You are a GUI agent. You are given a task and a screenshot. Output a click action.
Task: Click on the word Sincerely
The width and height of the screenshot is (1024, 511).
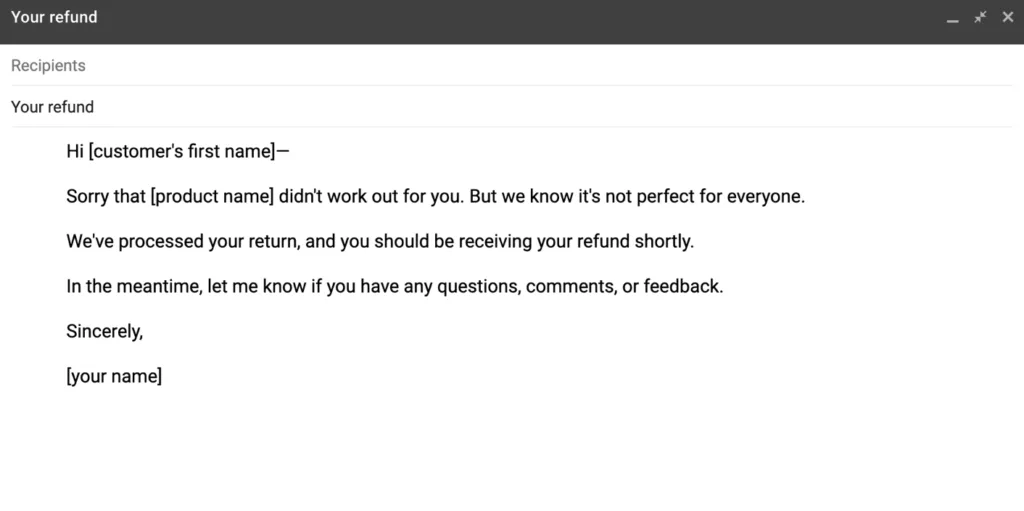coord(104,332)
